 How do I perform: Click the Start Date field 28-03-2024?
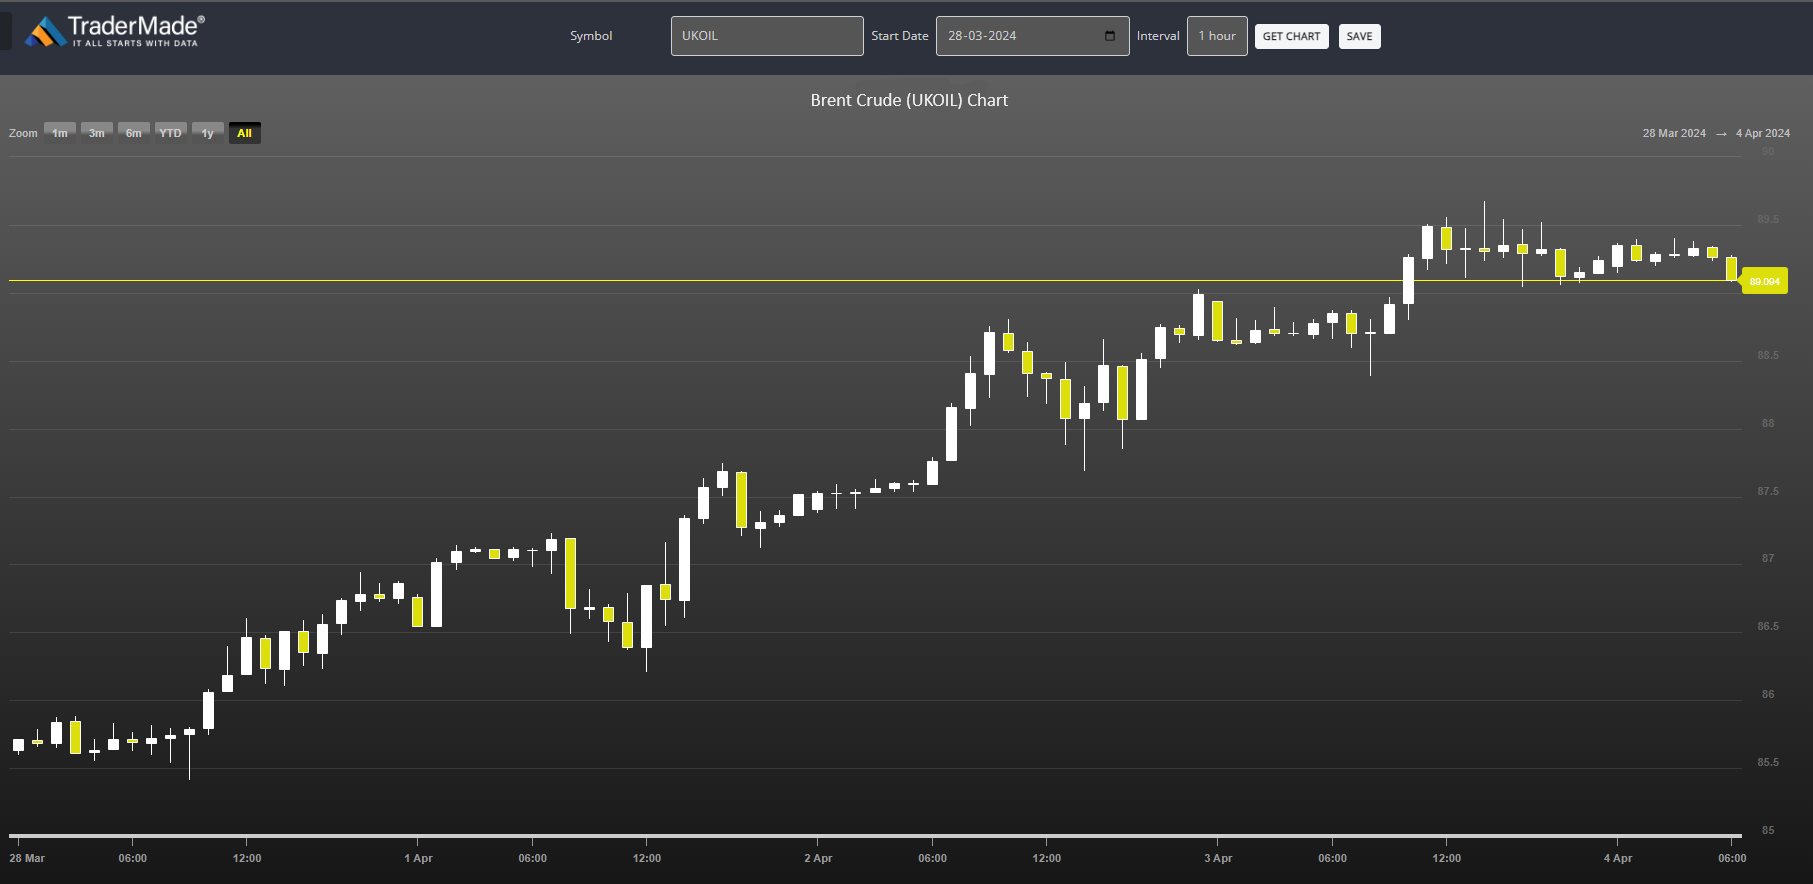point(1032,36)
